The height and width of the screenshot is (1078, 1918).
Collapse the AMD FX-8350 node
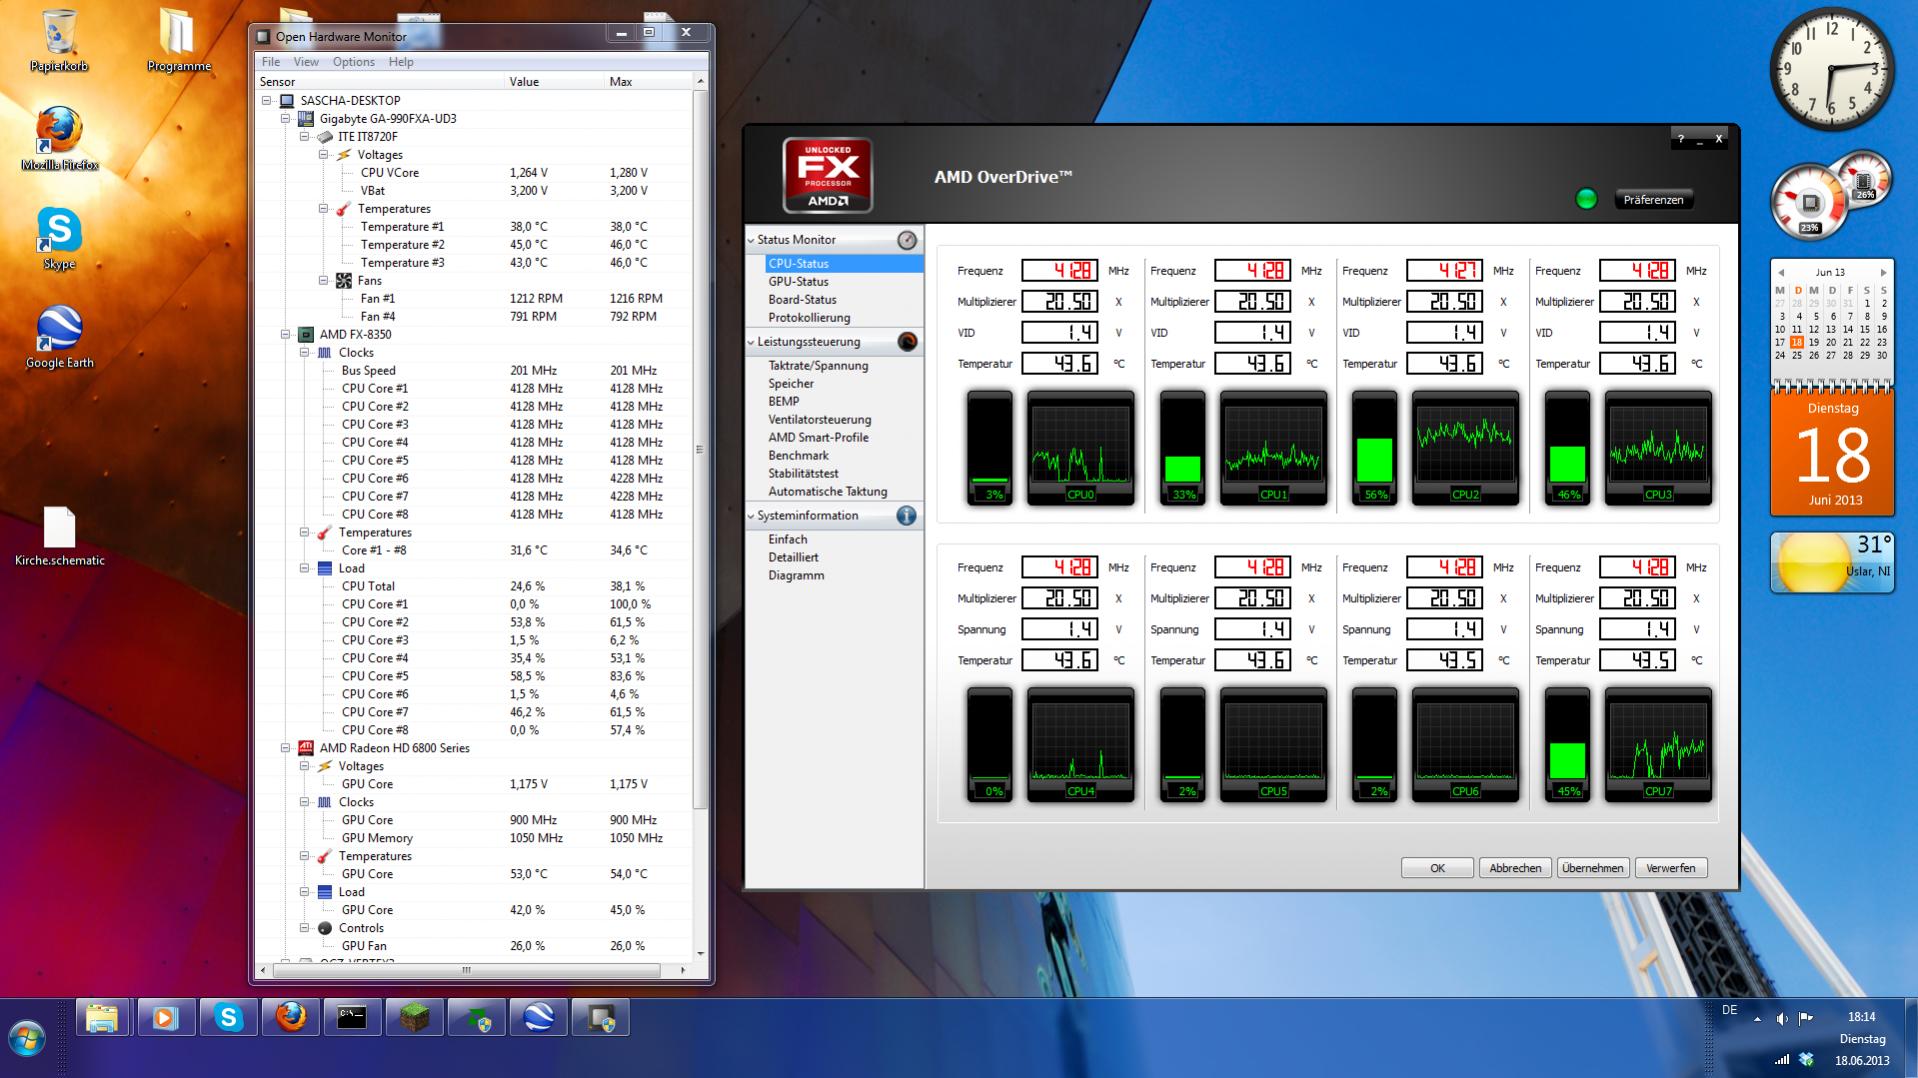[286, 335]
